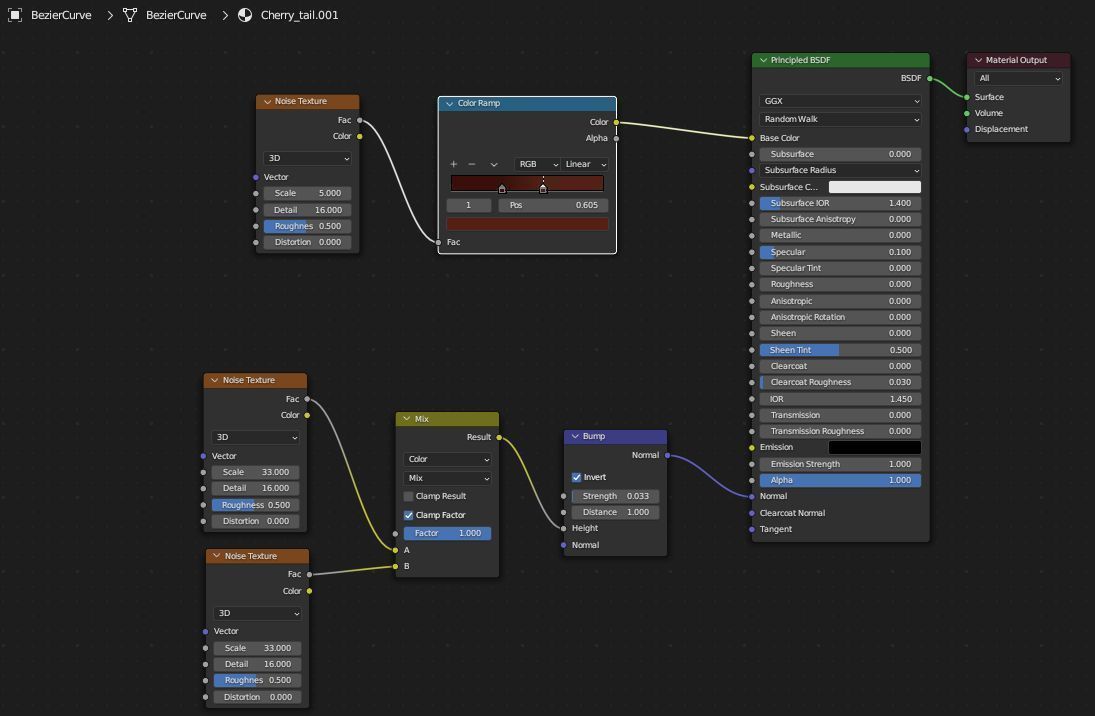The width and height of the screenshot is (1095, 716).
Task: Click Principled BSDF Normal input socket
Action: tap(751, 497)
